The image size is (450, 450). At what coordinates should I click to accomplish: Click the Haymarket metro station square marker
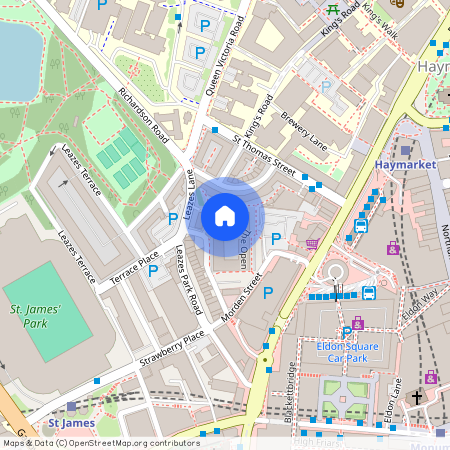[x=405, y=150]
